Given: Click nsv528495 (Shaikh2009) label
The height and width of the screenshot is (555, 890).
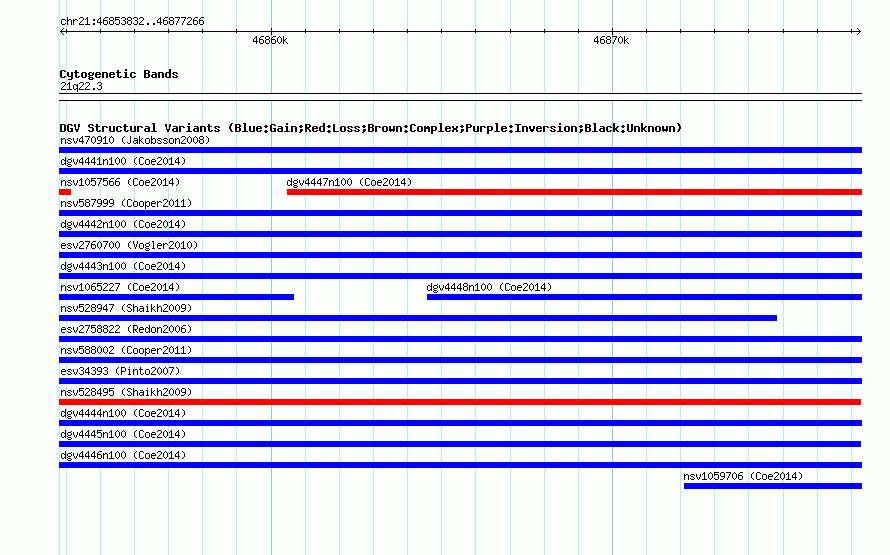Looking at the screenshot, I should (126, 392).
